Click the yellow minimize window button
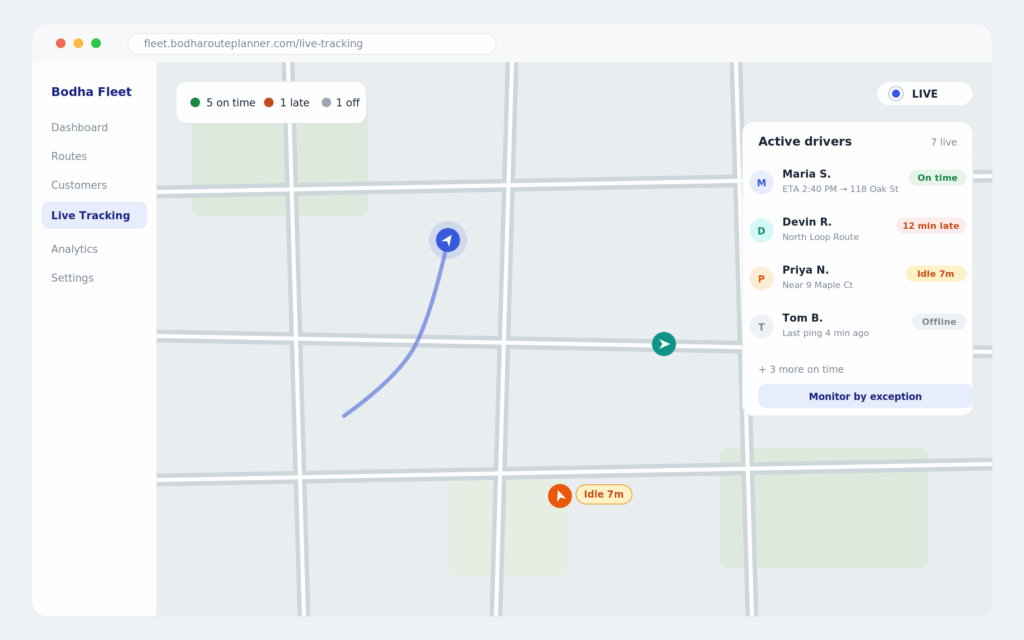1024x640 pixels. pyautogui.click(x=78, y=43)
